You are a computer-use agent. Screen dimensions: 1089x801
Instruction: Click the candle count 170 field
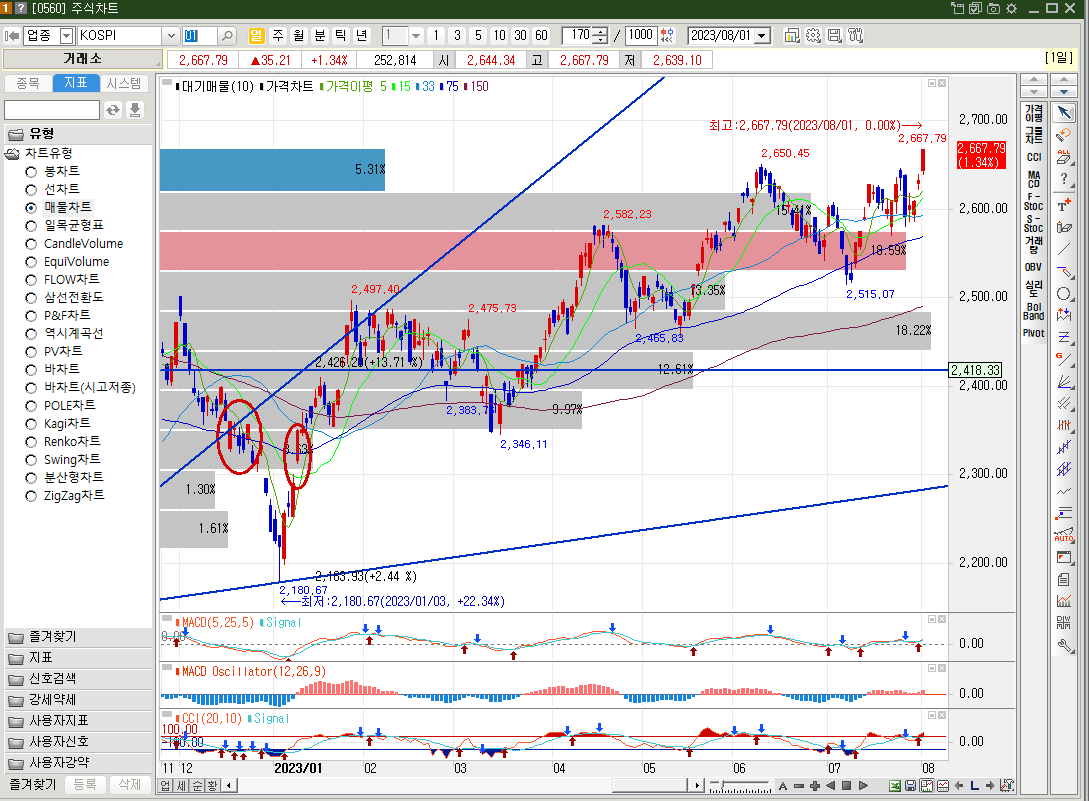(576, 35)
